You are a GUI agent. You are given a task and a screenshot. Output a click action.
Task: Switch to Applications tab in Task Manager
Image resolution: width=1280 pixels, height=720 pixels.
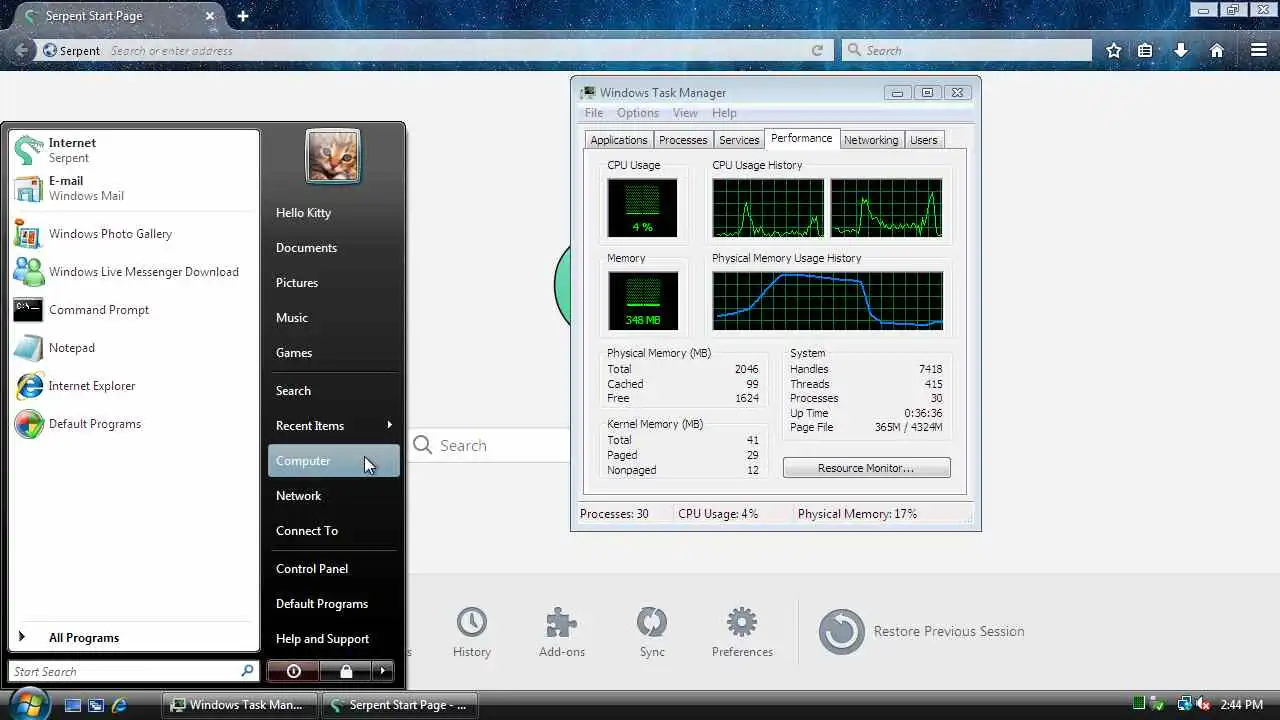(x=618, y=140)
